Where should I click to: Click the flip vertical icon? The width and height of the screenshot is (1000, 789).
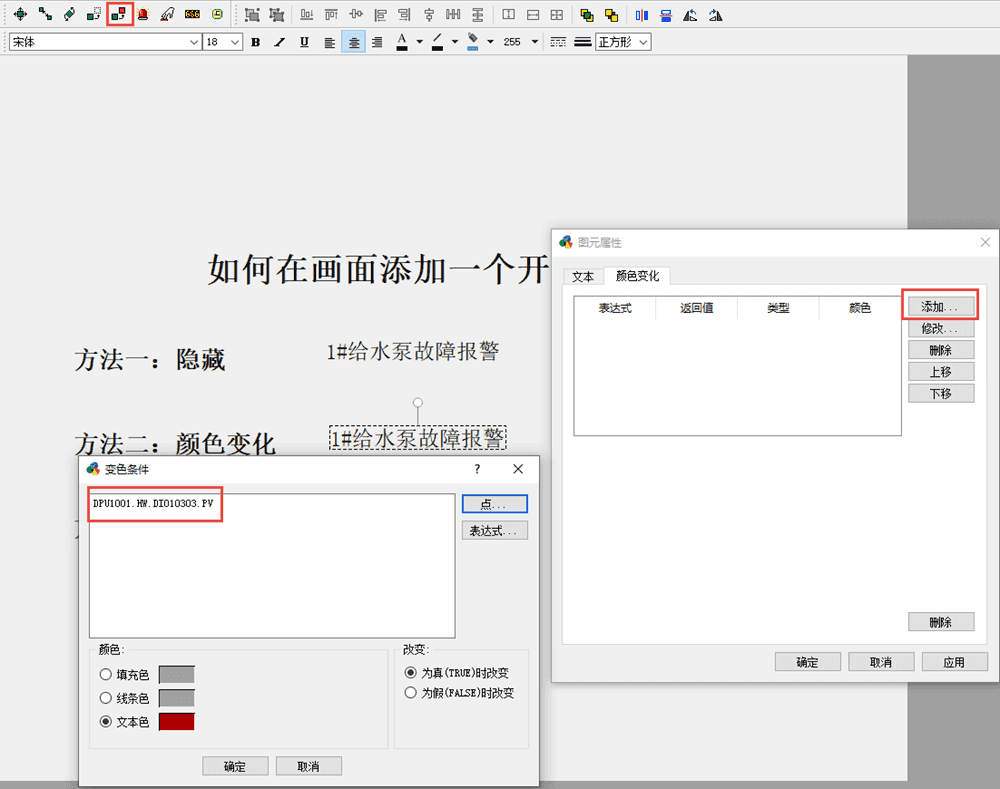click(666, 15)
